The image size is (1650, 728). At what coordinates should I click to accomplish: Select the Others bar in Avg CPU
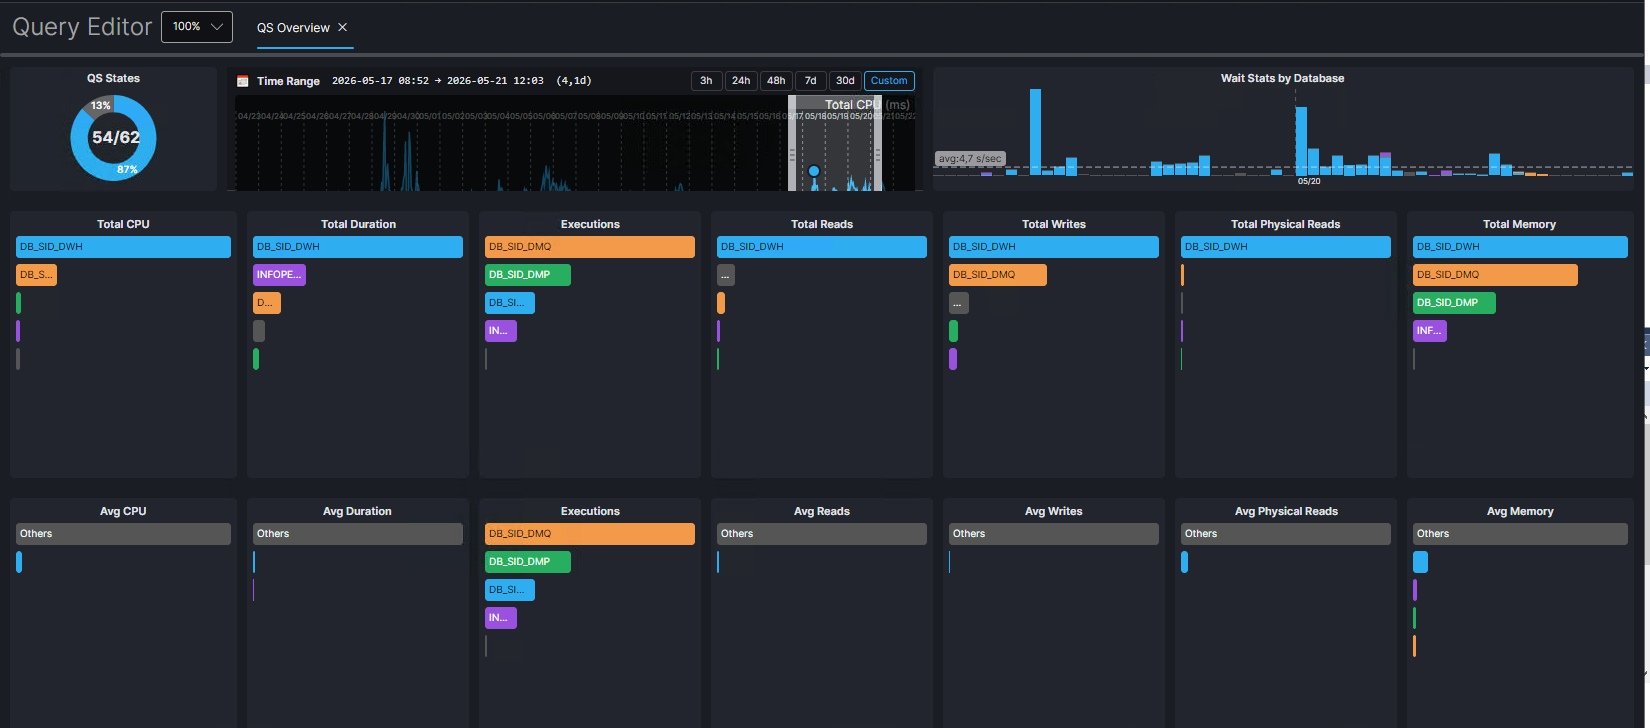coord(123,534)
